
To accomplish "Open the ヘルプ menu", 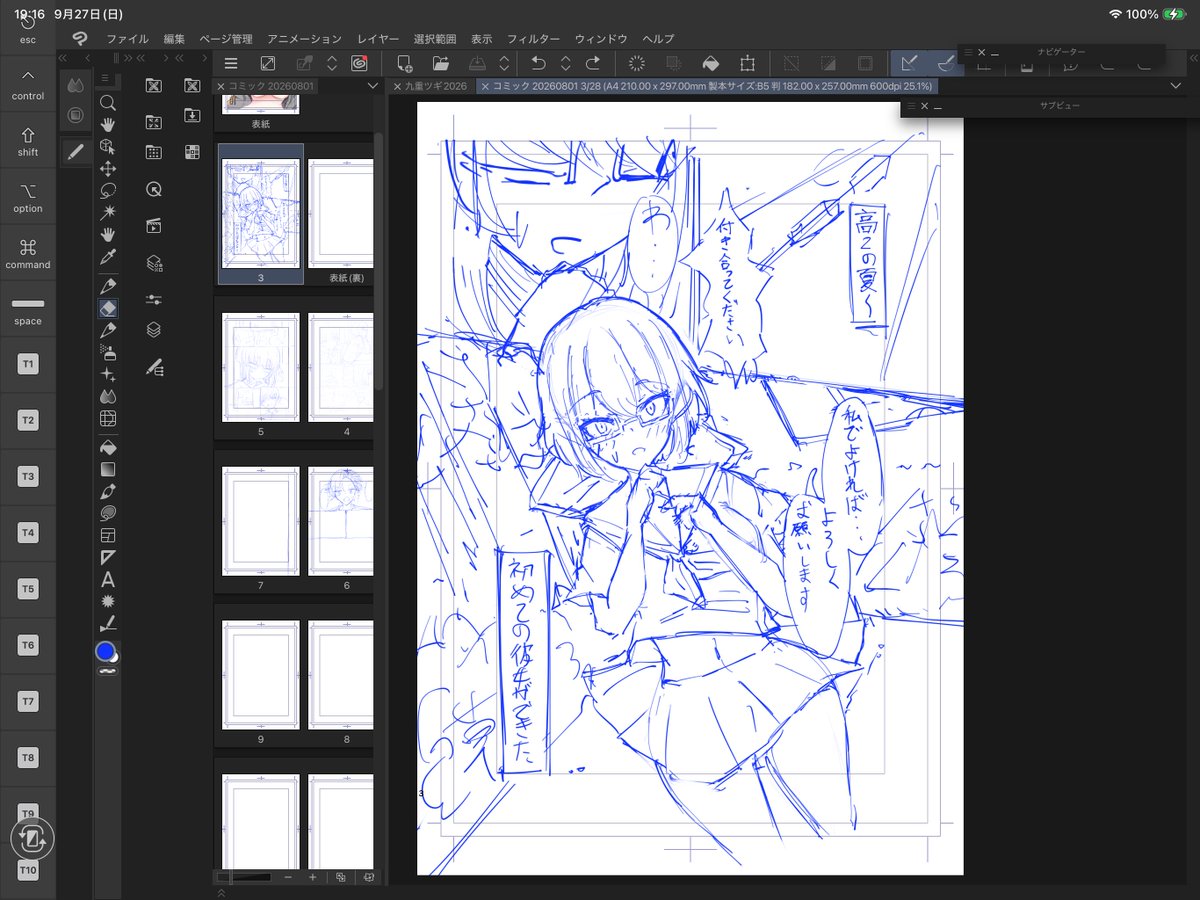I will click(658, 39).
